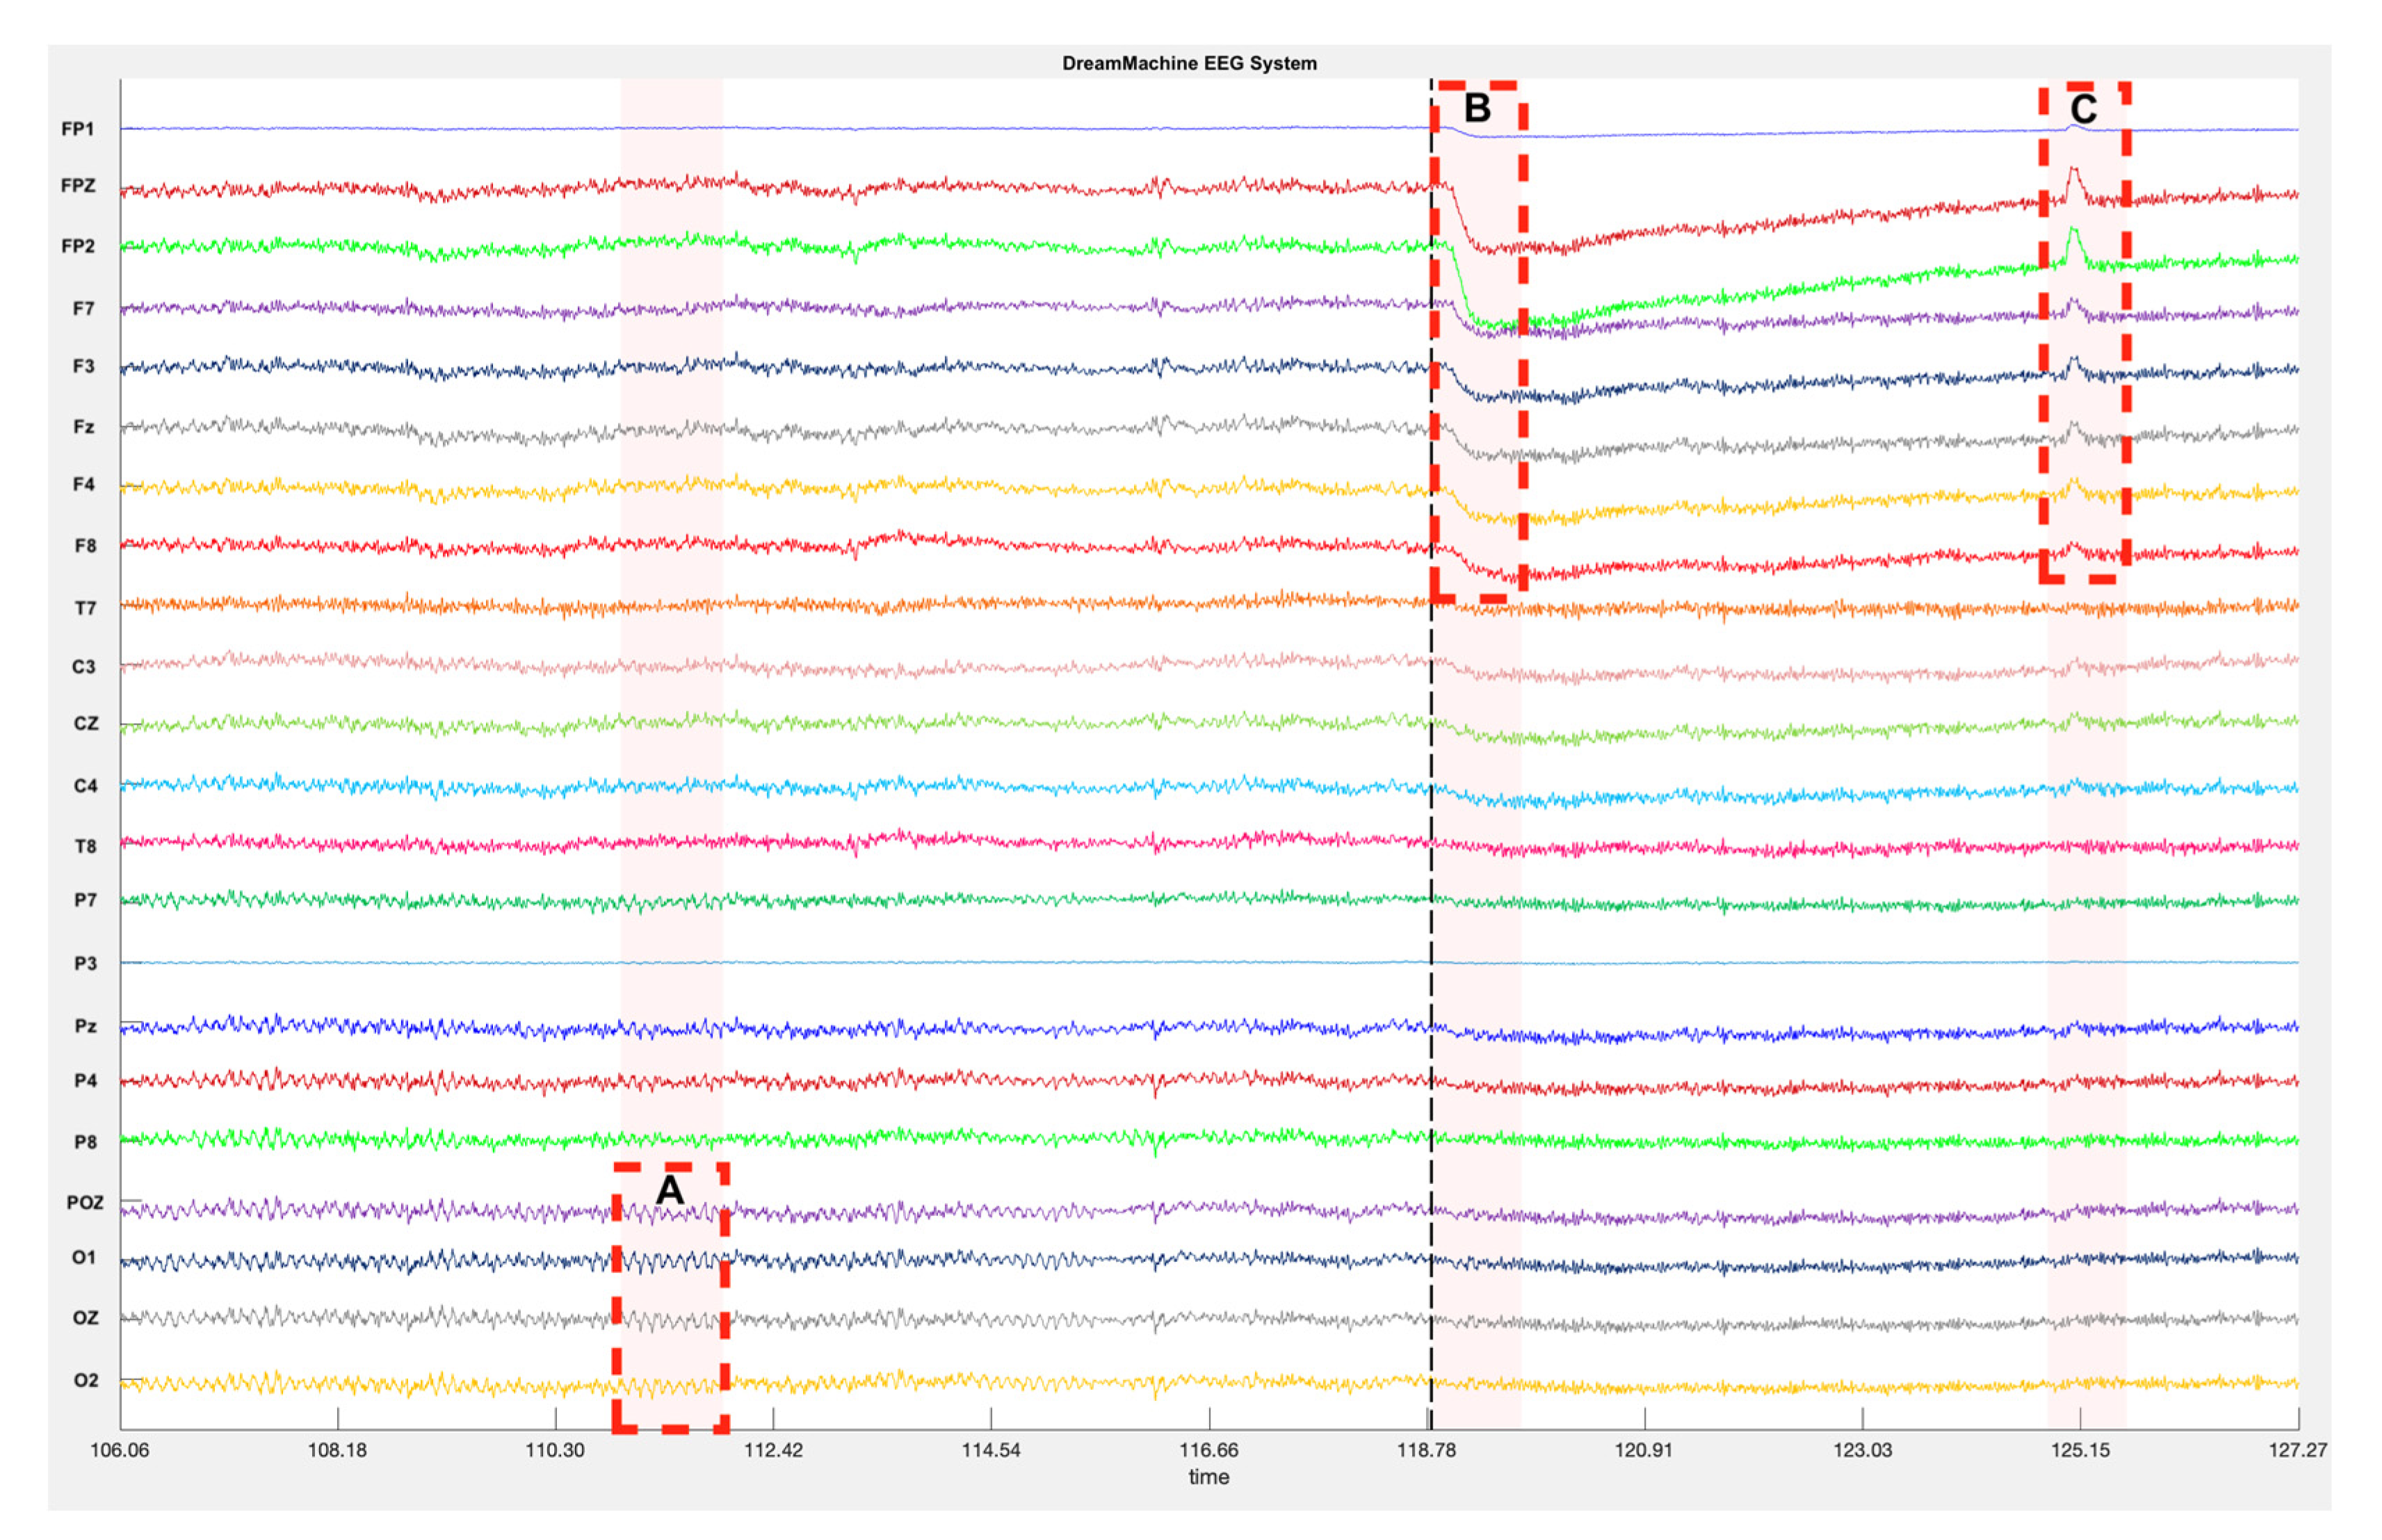Click the red dashed box labeled A
This screenshot has width=2382, height=1540.
[670, 1298]
